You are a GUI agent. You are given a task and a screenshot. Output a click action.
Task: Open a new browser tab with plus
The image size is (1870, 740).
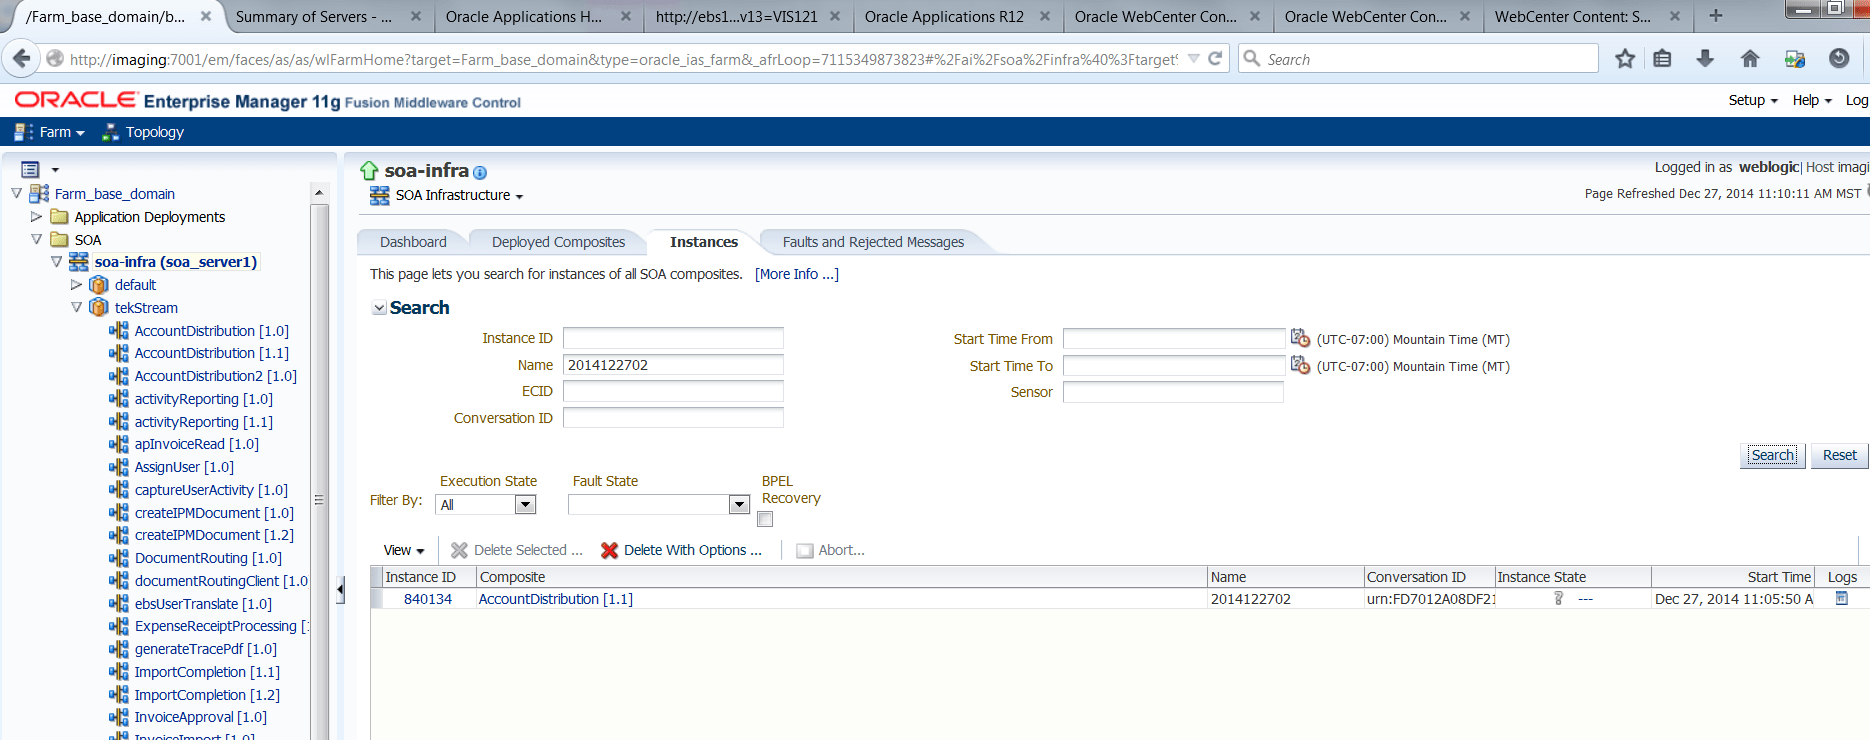1716,16
